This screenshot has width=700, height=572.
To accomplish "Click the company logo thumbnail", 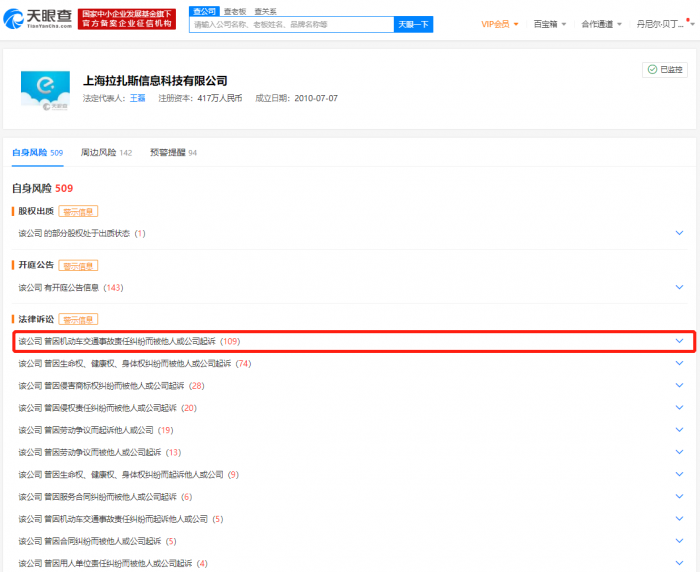I will [x=45, y=90].
